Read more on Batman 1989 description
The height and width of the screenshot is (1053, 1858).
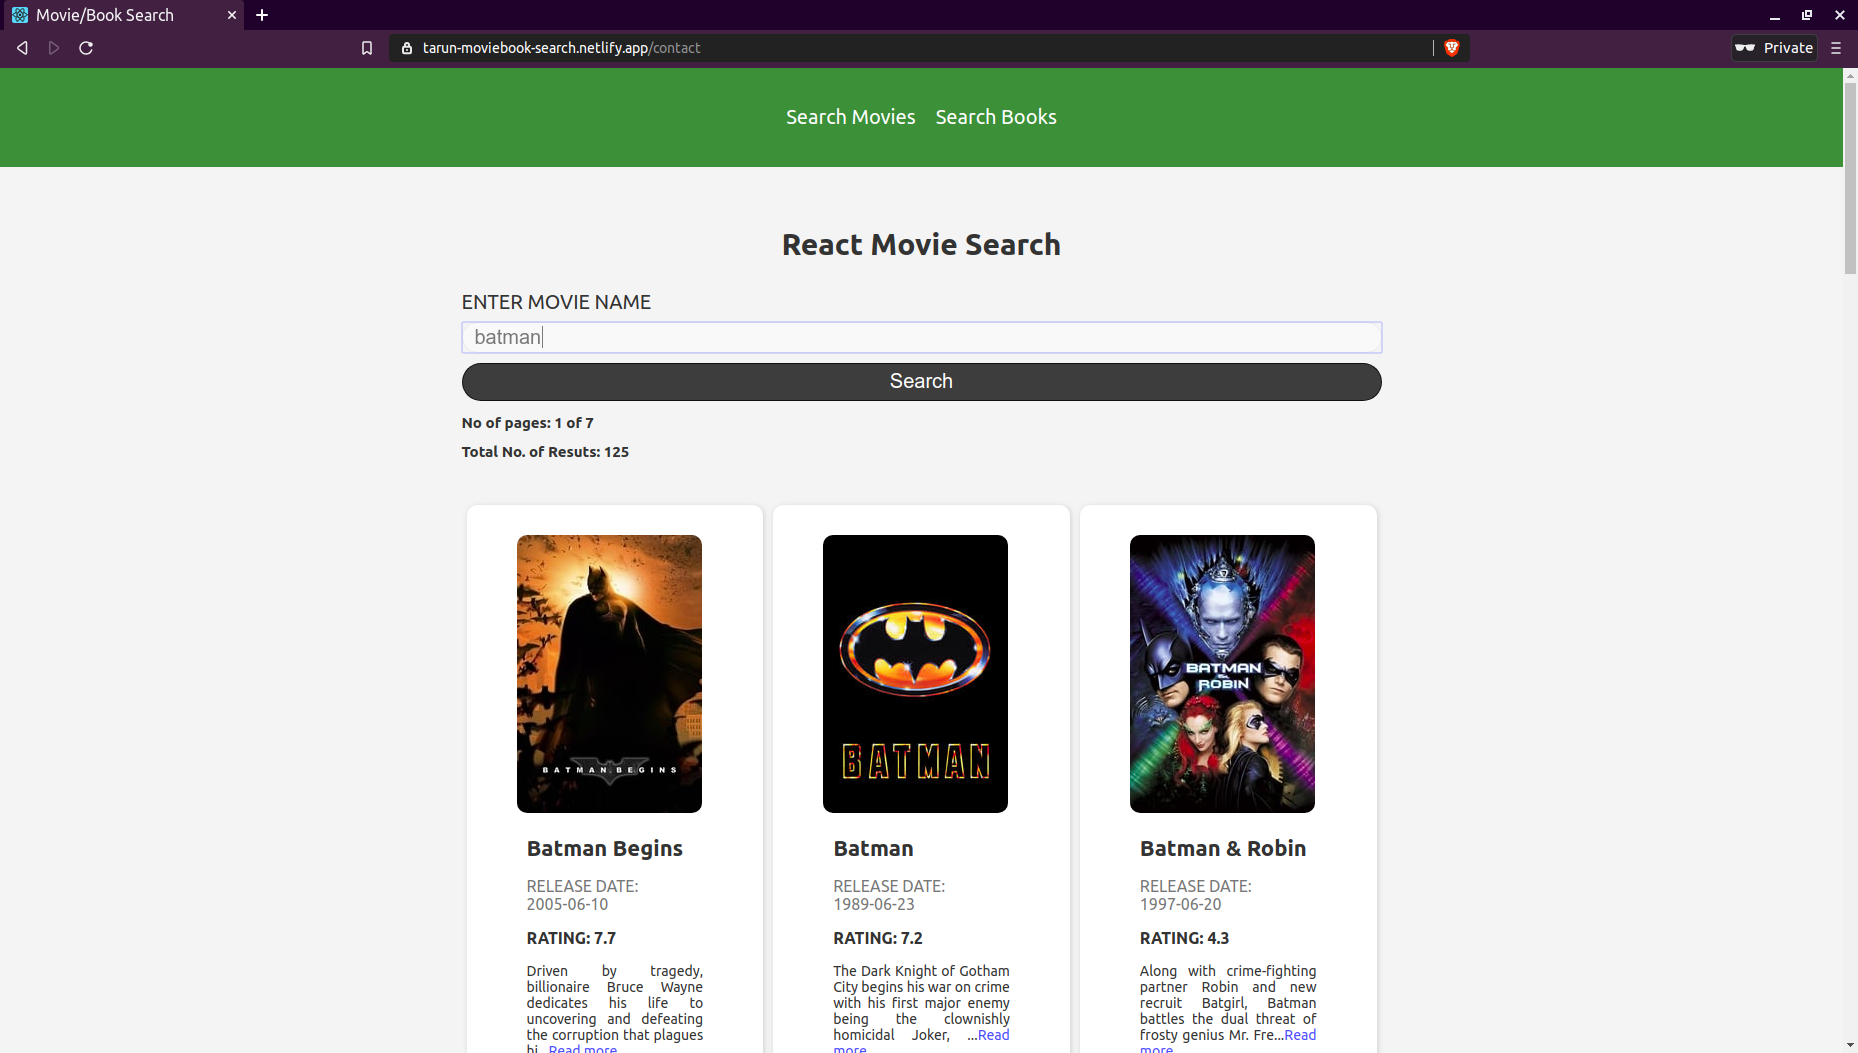click(993, 1035)
